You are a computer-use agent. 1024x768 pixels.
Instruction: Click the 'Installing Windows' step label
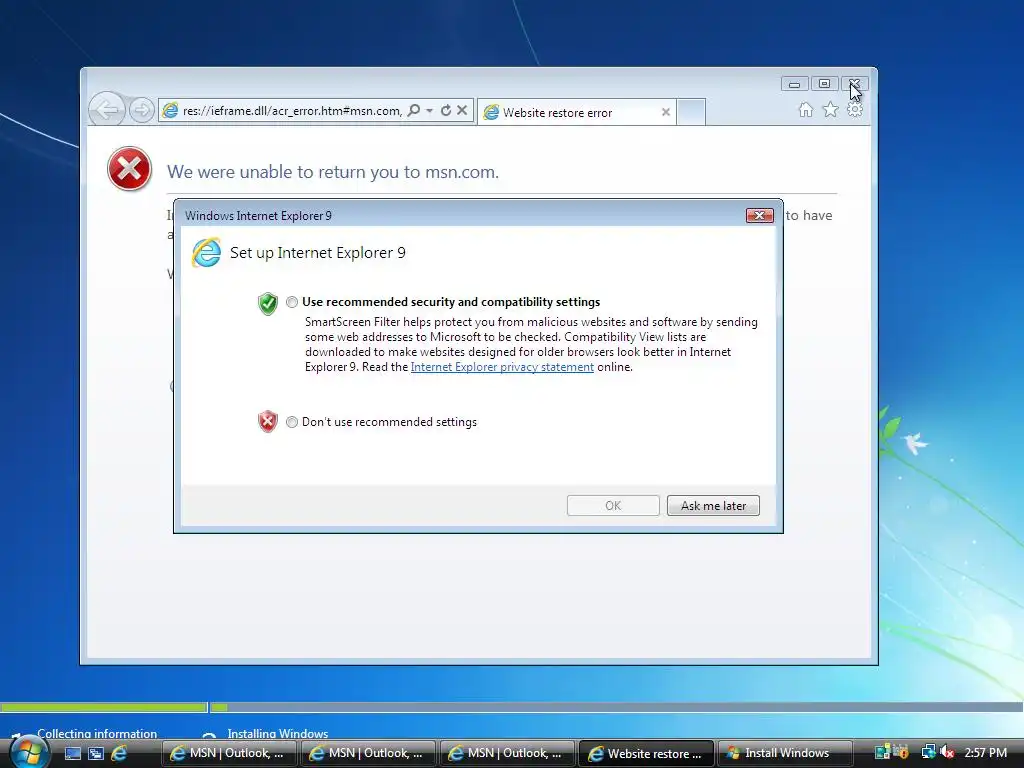pyautogui.click(x=278, y=733)
